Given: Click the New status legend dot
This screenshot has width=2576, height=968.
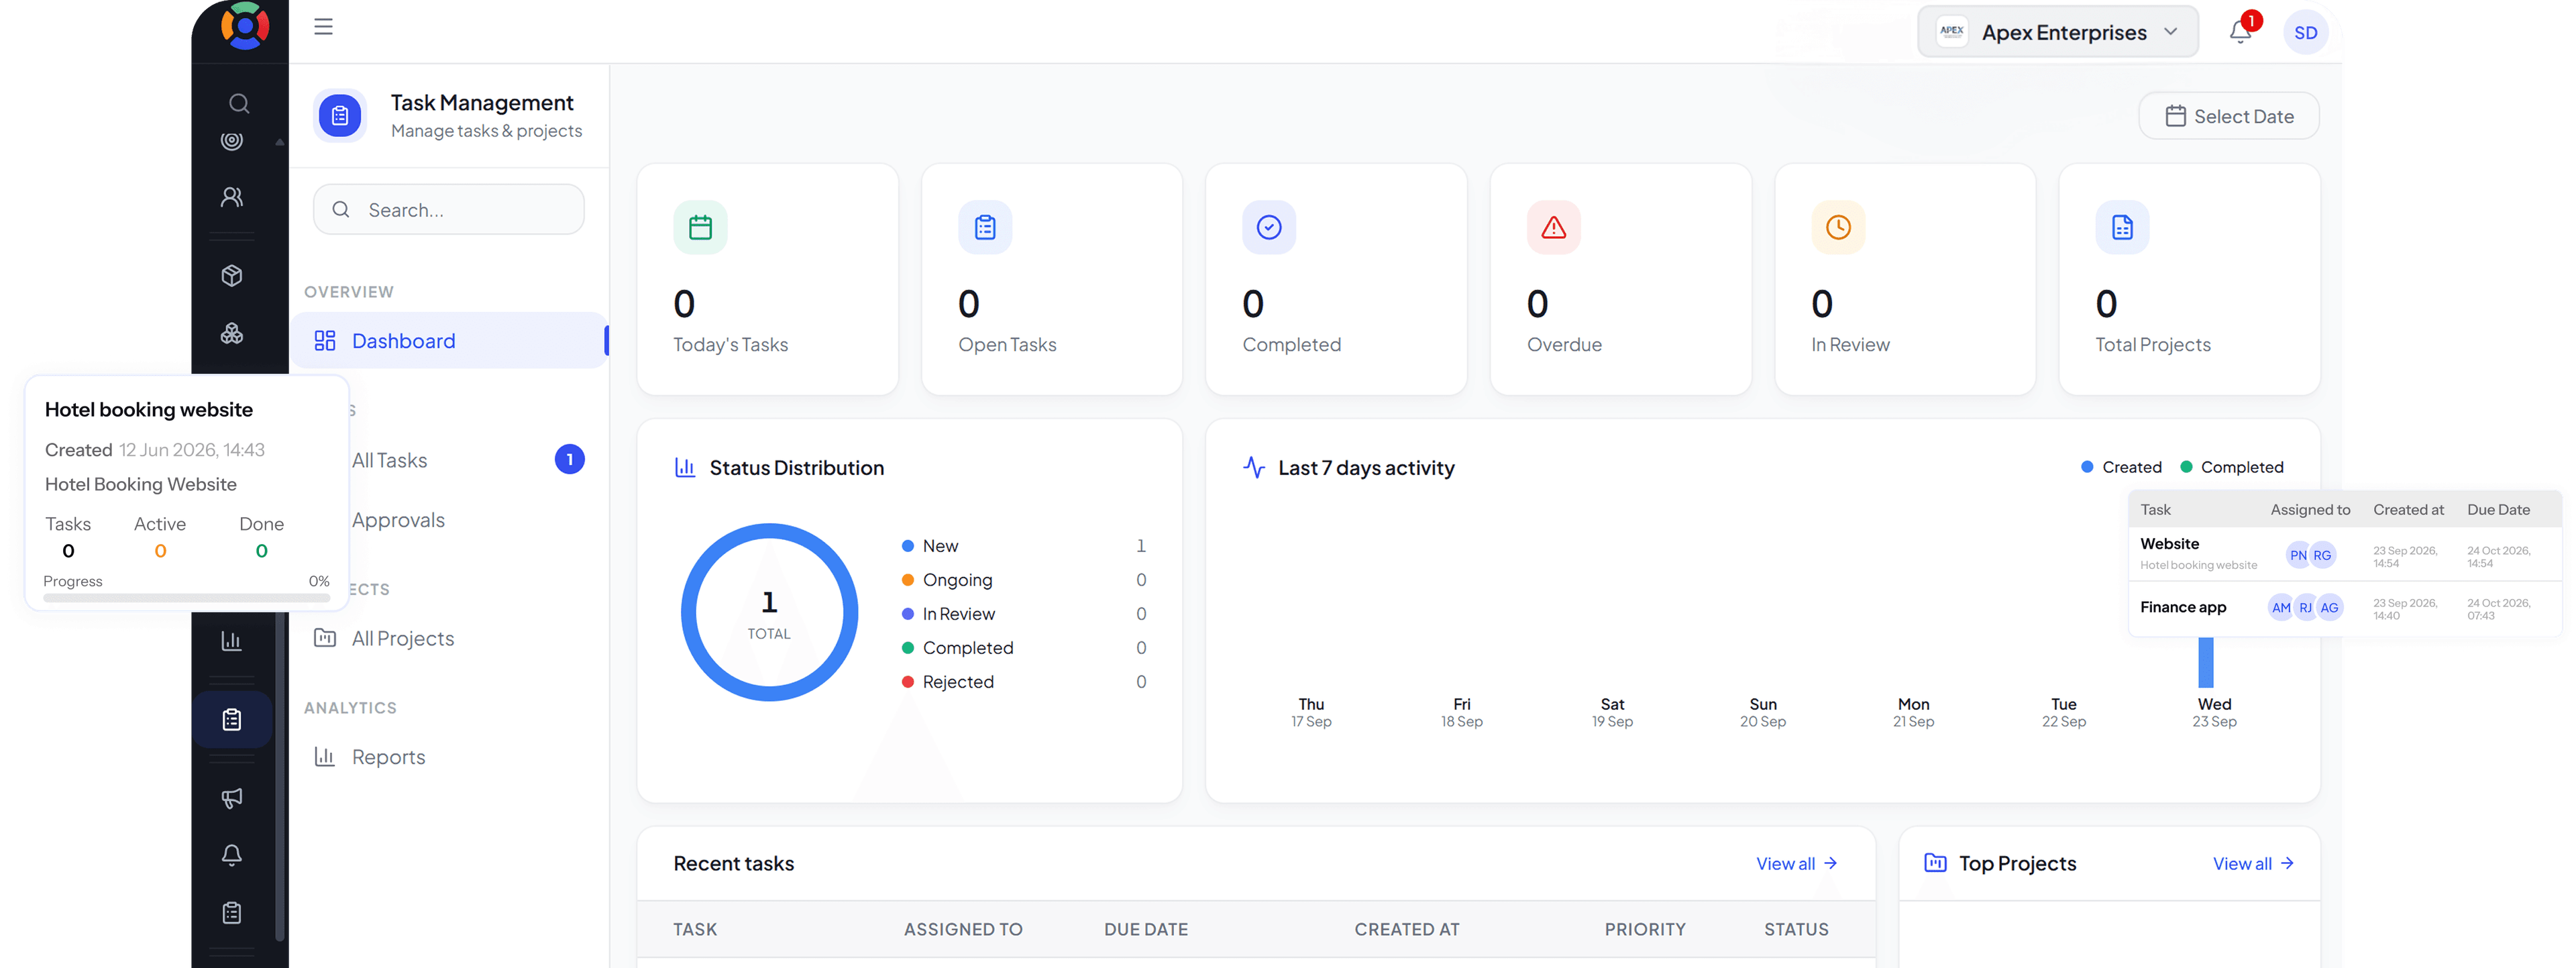Looking at the screenshot, I should click(x=908, y=546).
